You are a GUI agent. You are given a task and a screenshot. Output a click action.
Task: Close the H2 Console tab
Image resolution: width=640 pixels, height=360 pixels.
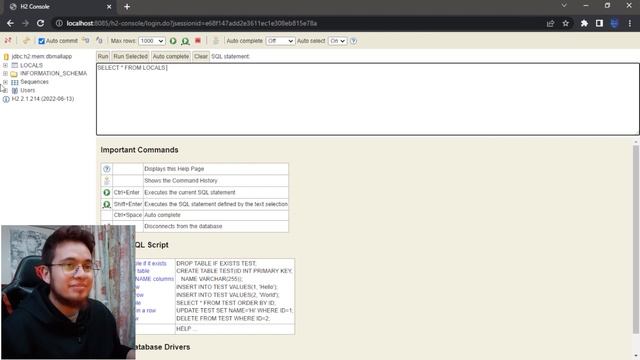(x=109, y=7)
